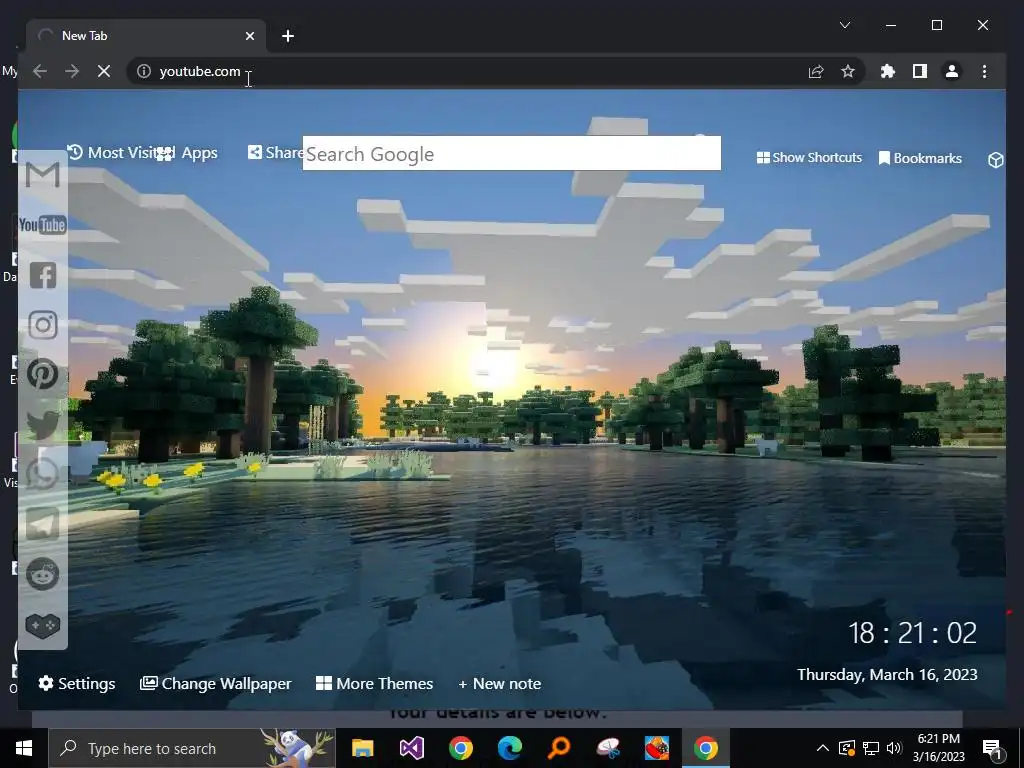Viewport: 1024px width, 768px height.
Task: Click the Thursday, March 16, 2023 date
Action: coord(887,675)
